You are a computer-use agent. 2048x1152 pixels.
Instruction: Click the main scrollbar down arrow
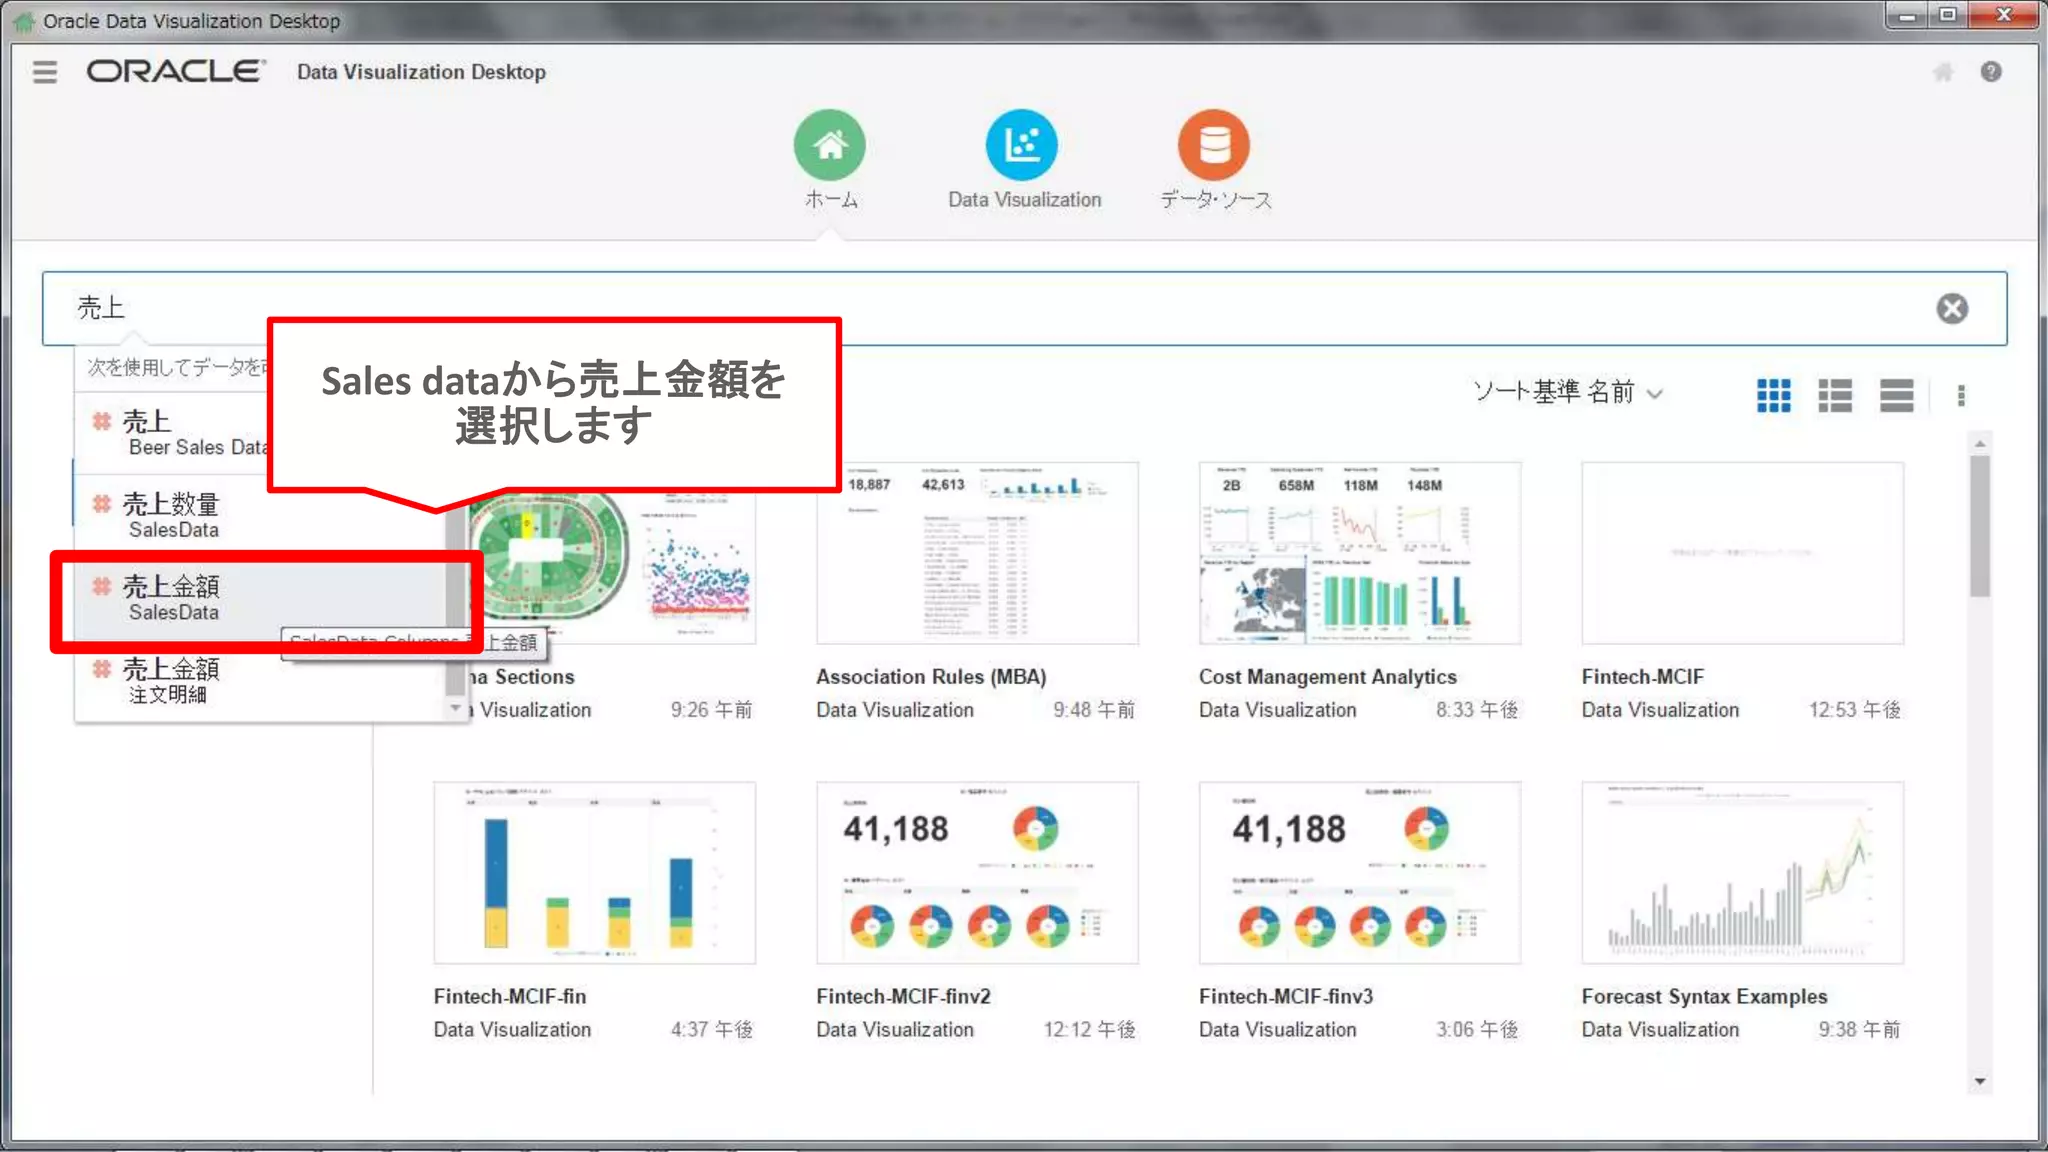pos(1980,1082)
